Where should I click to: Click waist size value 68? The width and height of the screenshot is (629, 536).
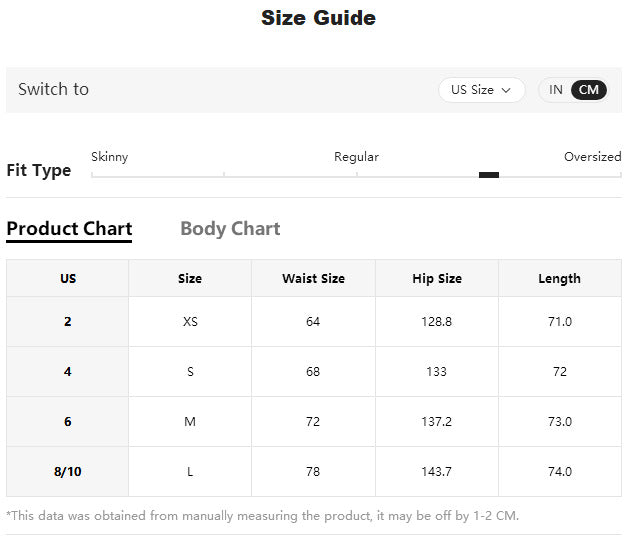tap(313, 372)
